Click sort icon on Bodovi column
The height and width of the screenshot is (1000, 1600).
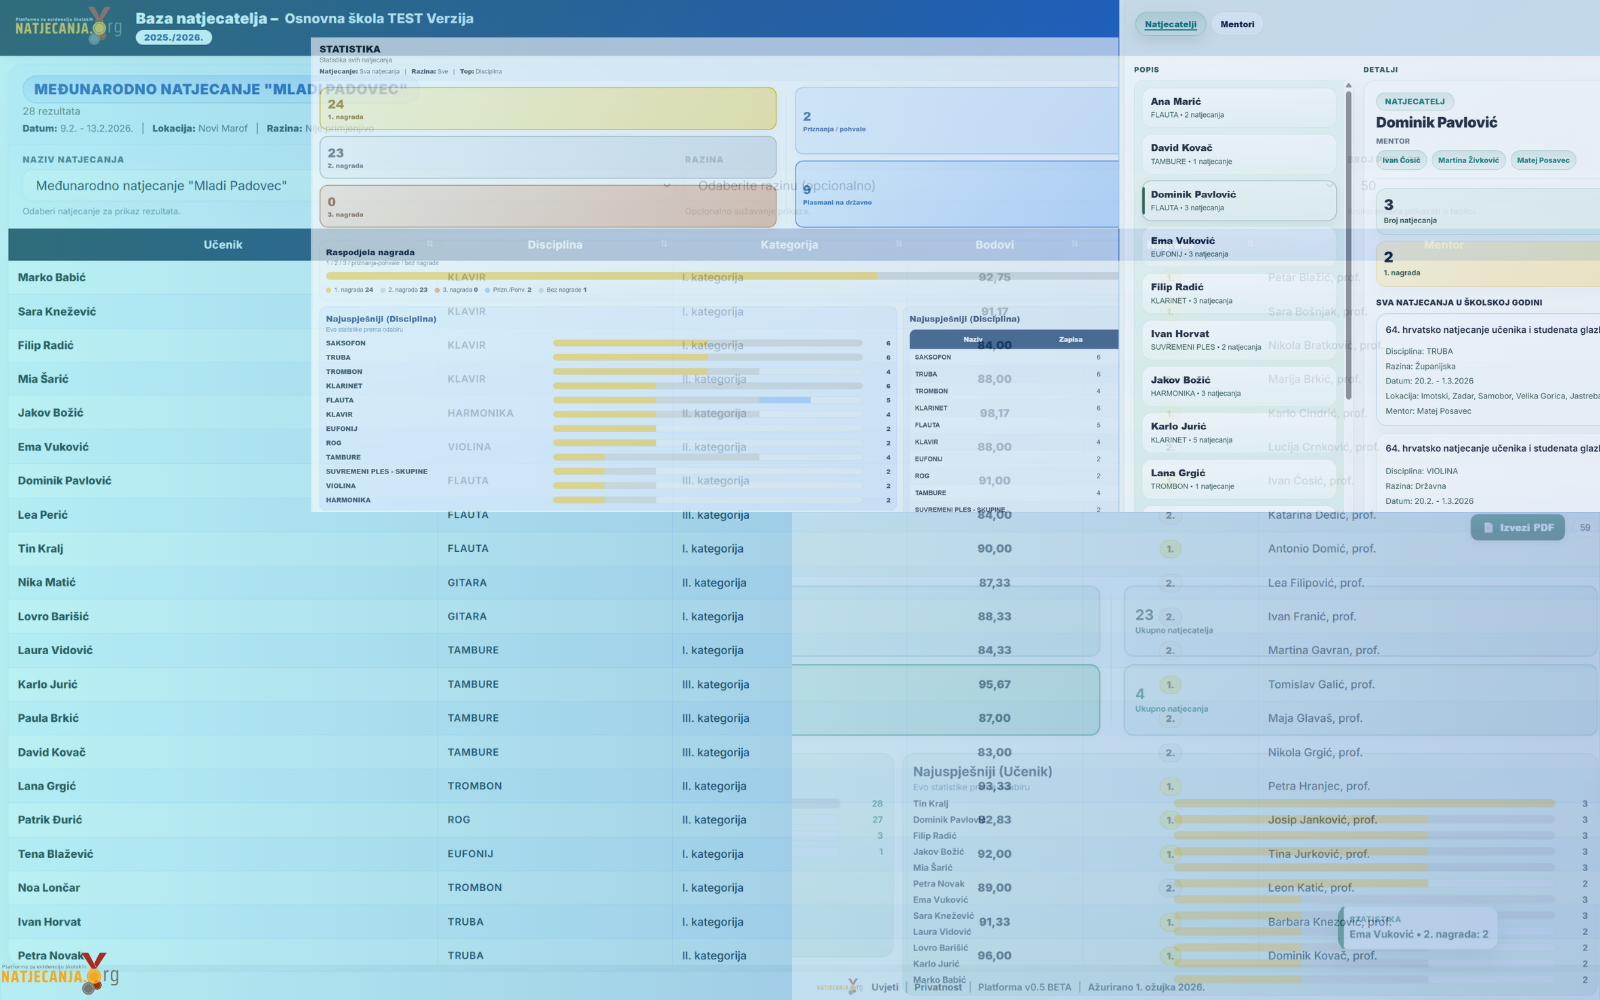point(1075,244)
